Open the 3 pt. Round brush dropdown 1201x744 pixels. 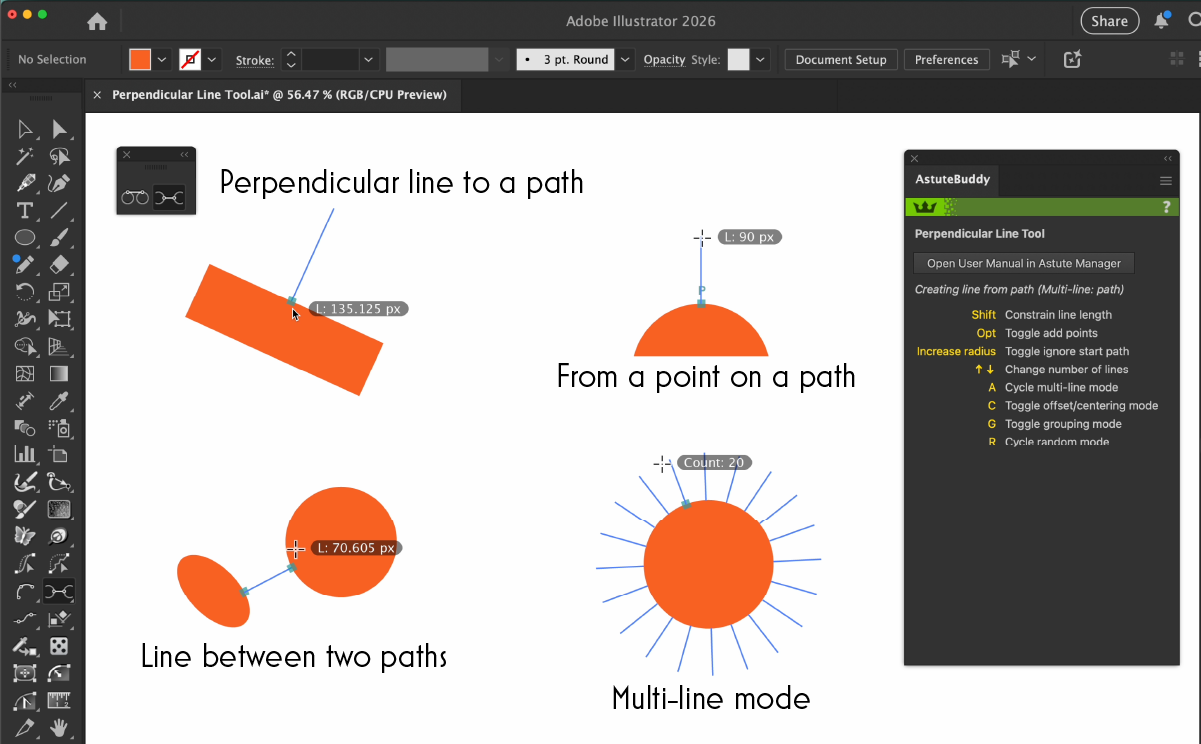(625, 60)
